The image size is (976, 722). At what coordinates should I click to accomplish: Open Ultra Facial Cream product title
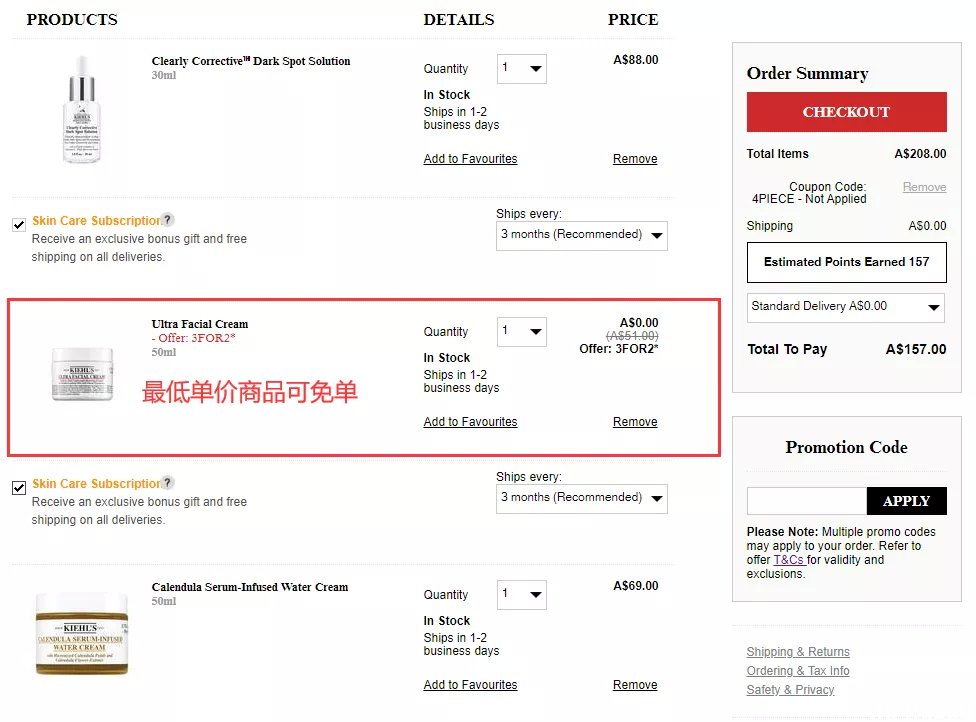200,324
